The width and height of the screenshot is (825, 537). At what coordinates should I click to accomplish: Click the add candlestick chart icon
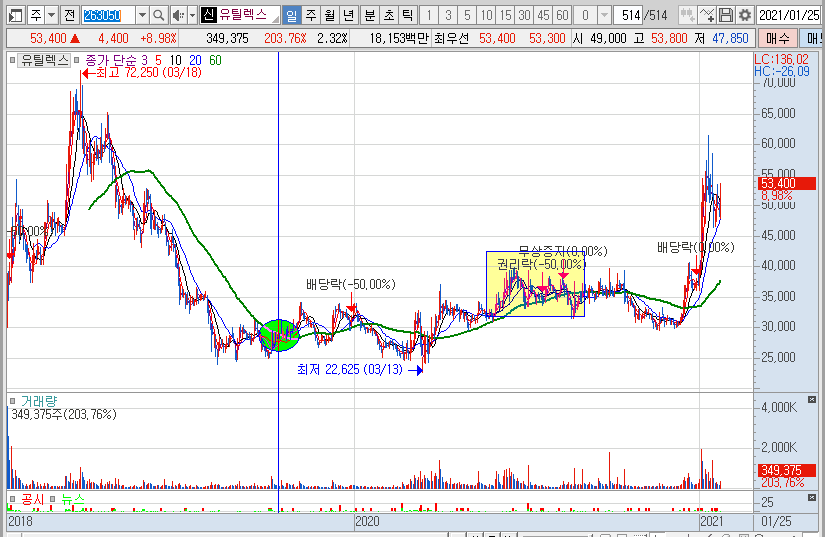tap(687, 15)
